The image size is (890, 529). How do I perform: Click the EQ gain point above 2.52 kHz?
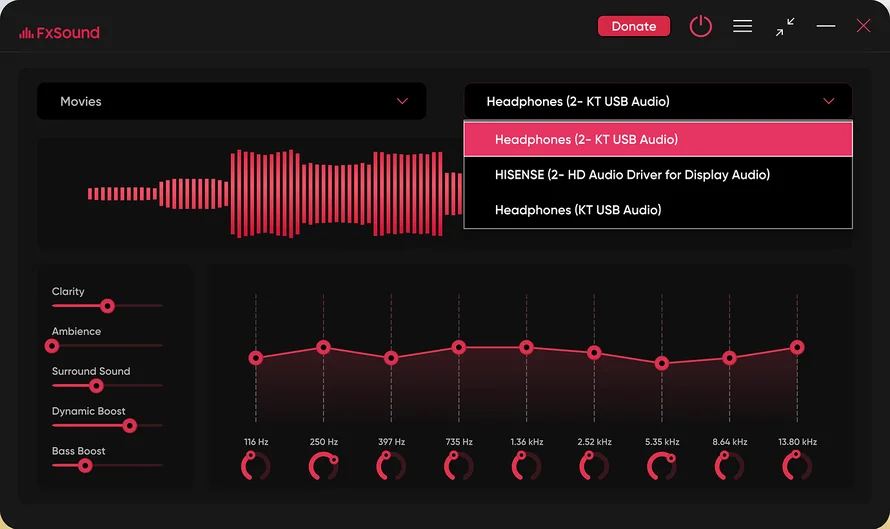(594, 353)
